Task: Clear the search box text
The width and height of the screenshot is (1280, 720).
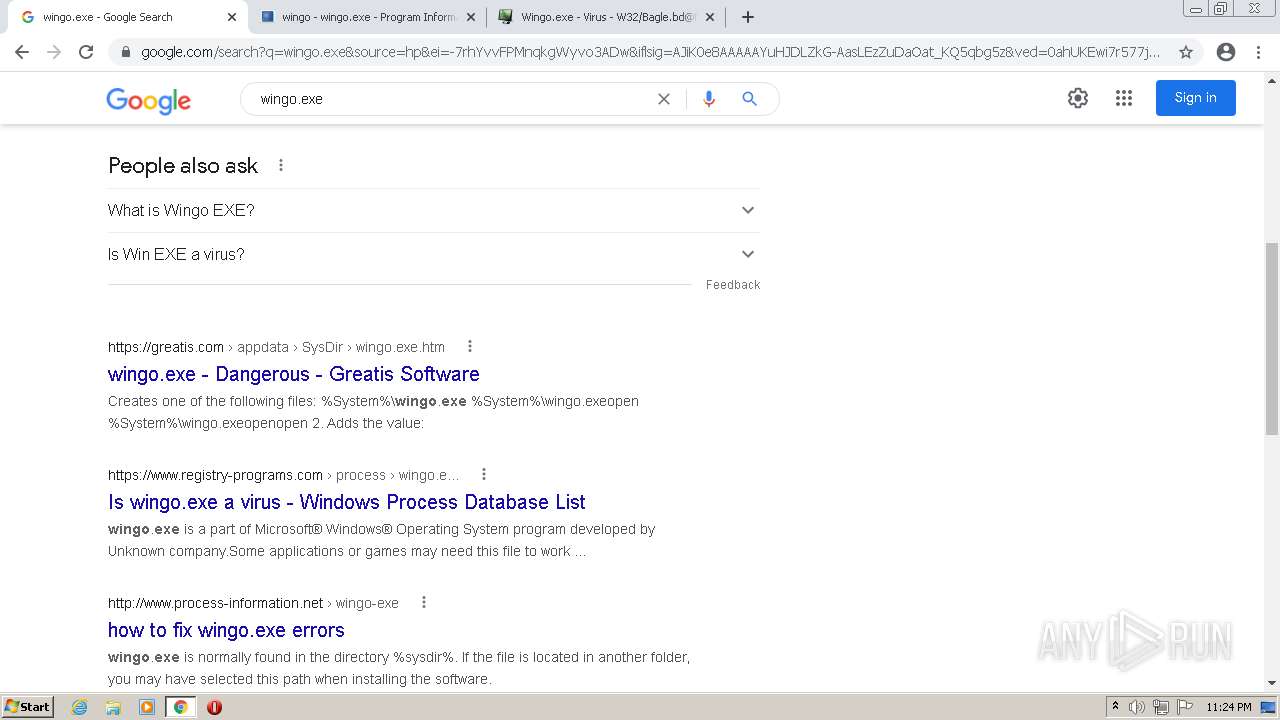Action: click(663, 99)
